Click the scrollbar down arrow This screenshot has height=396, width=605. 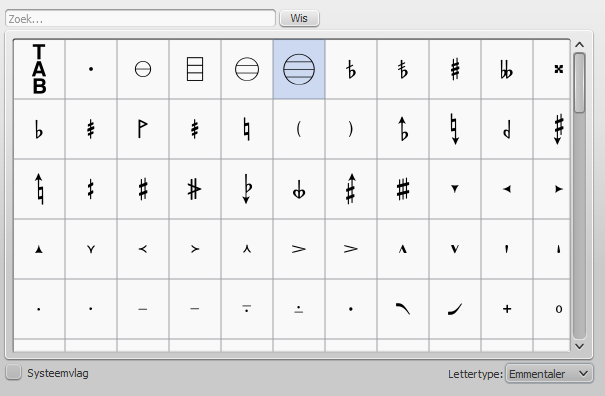(x=579, y=346)
